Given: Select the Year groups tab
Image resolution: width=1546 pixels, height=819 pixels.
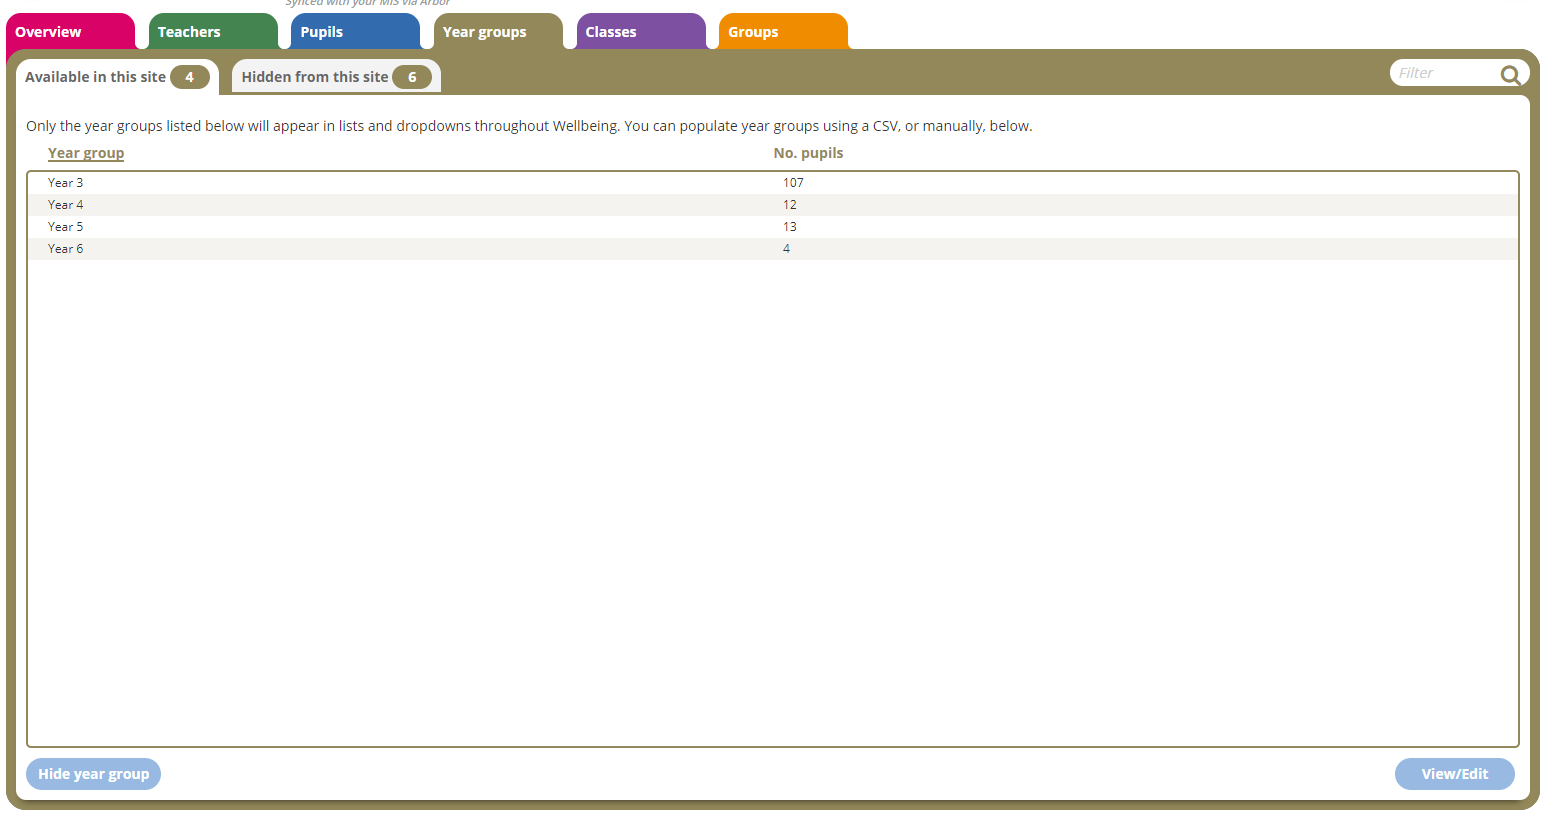Looking at the screenshot, I should click(484, 31).
